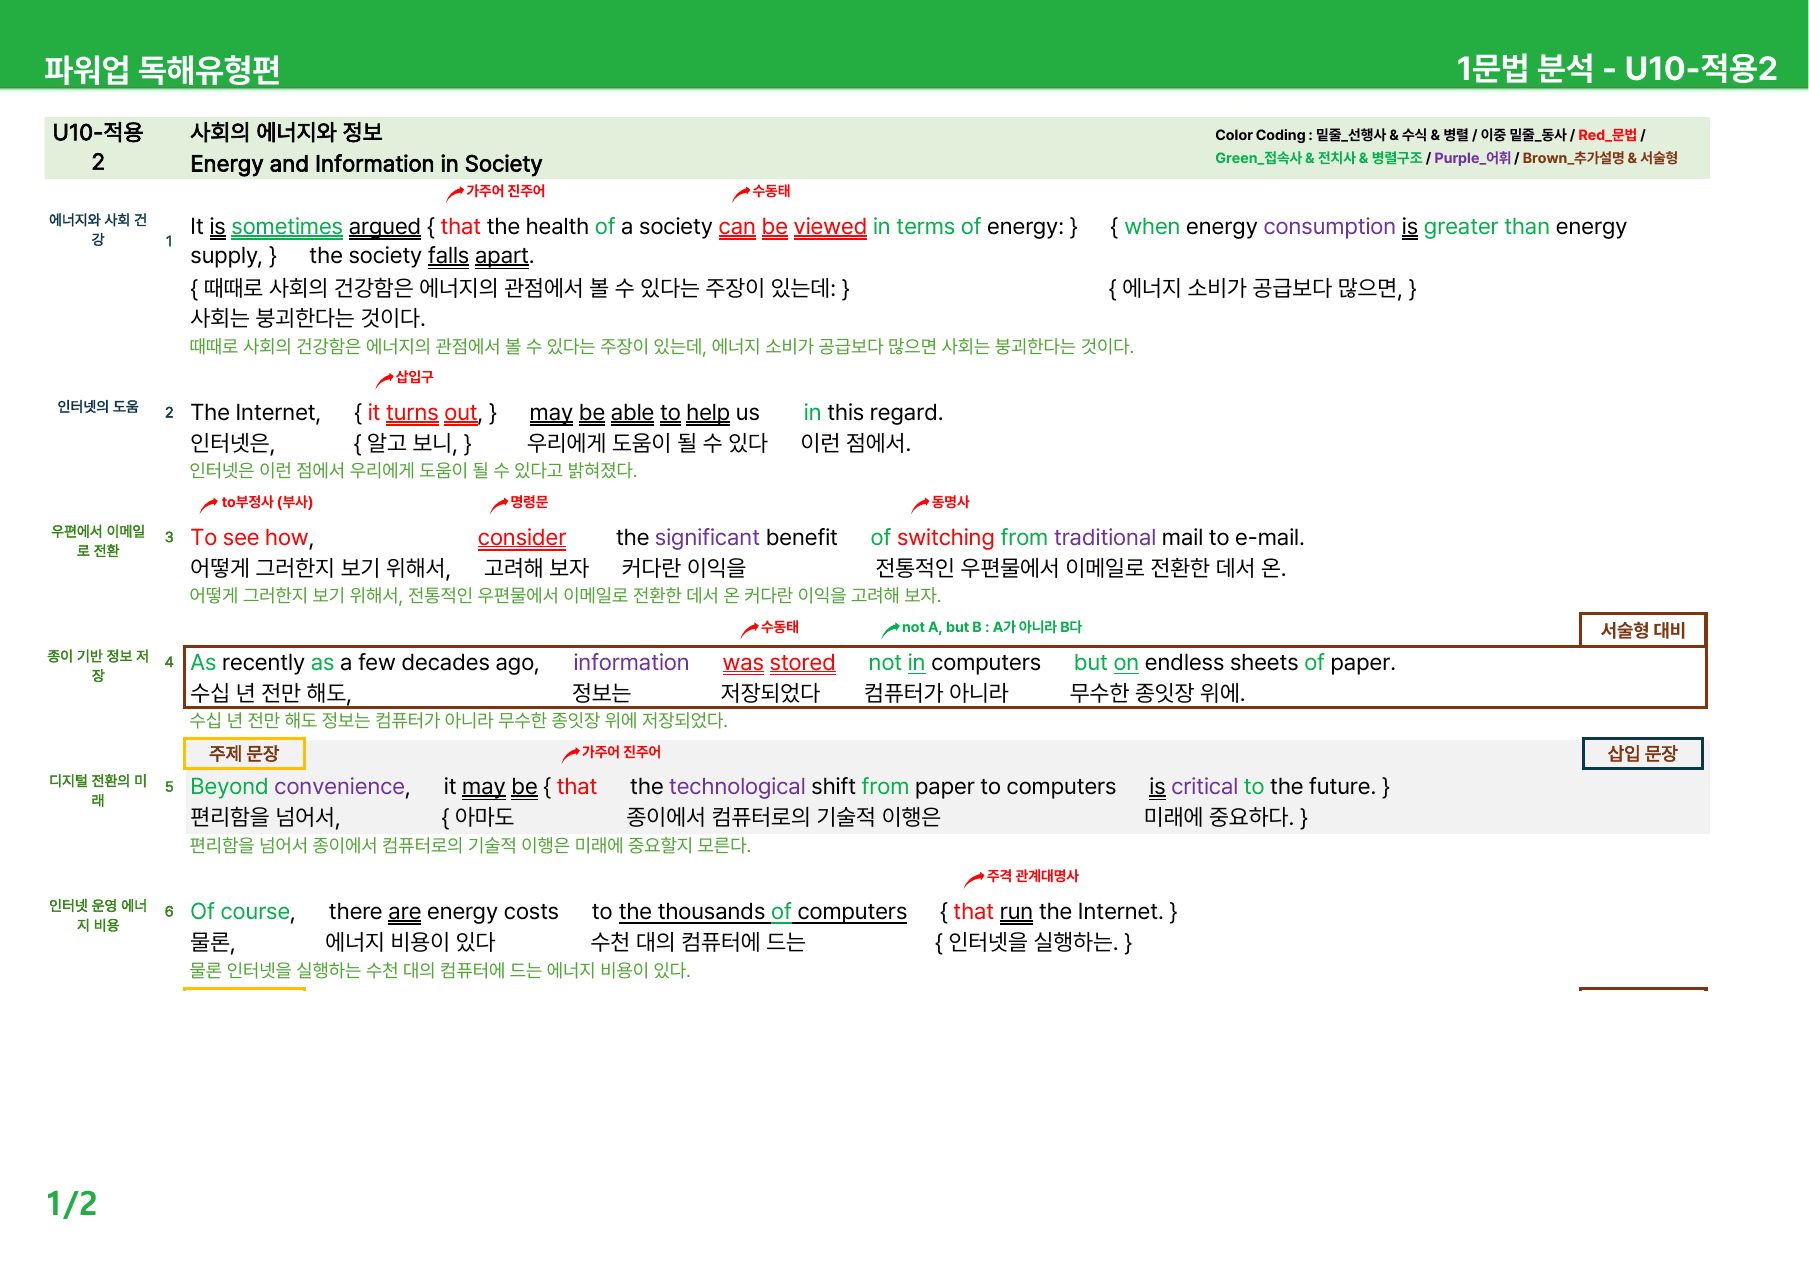Click the header title '파워업 독해유형편'
The width and height of the screenshot is (1809, 1279).
(162, 69)
